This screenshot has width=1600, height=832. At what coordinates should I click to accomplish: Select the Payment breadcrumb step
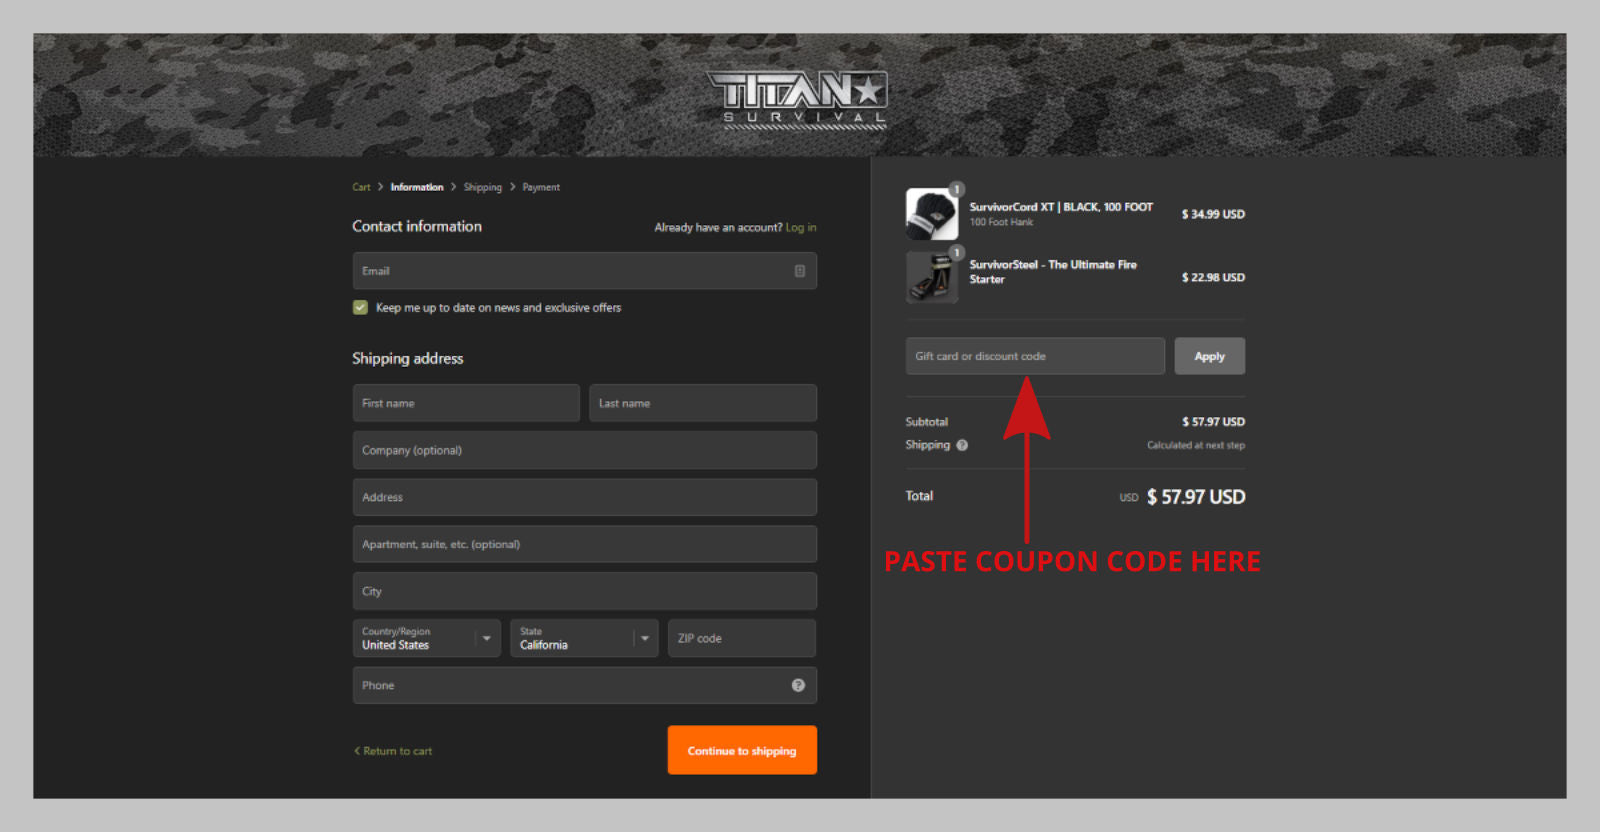541,187
